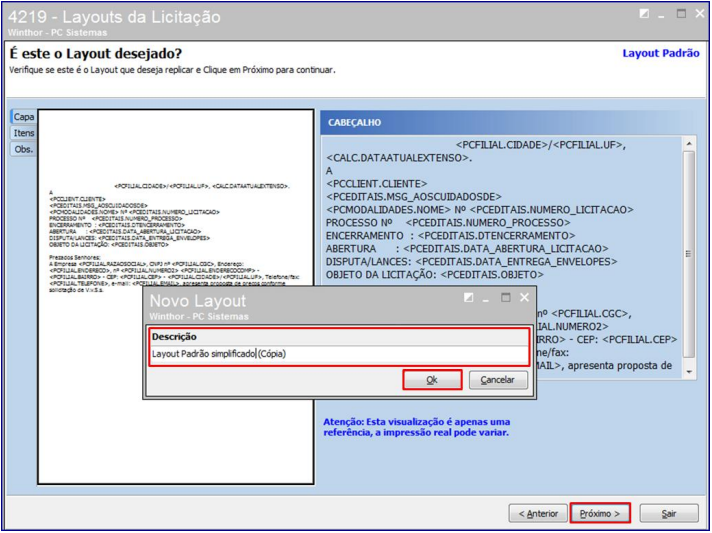
Task: Click the Novo Layout dialog title
Action: (x=198, y=301)
